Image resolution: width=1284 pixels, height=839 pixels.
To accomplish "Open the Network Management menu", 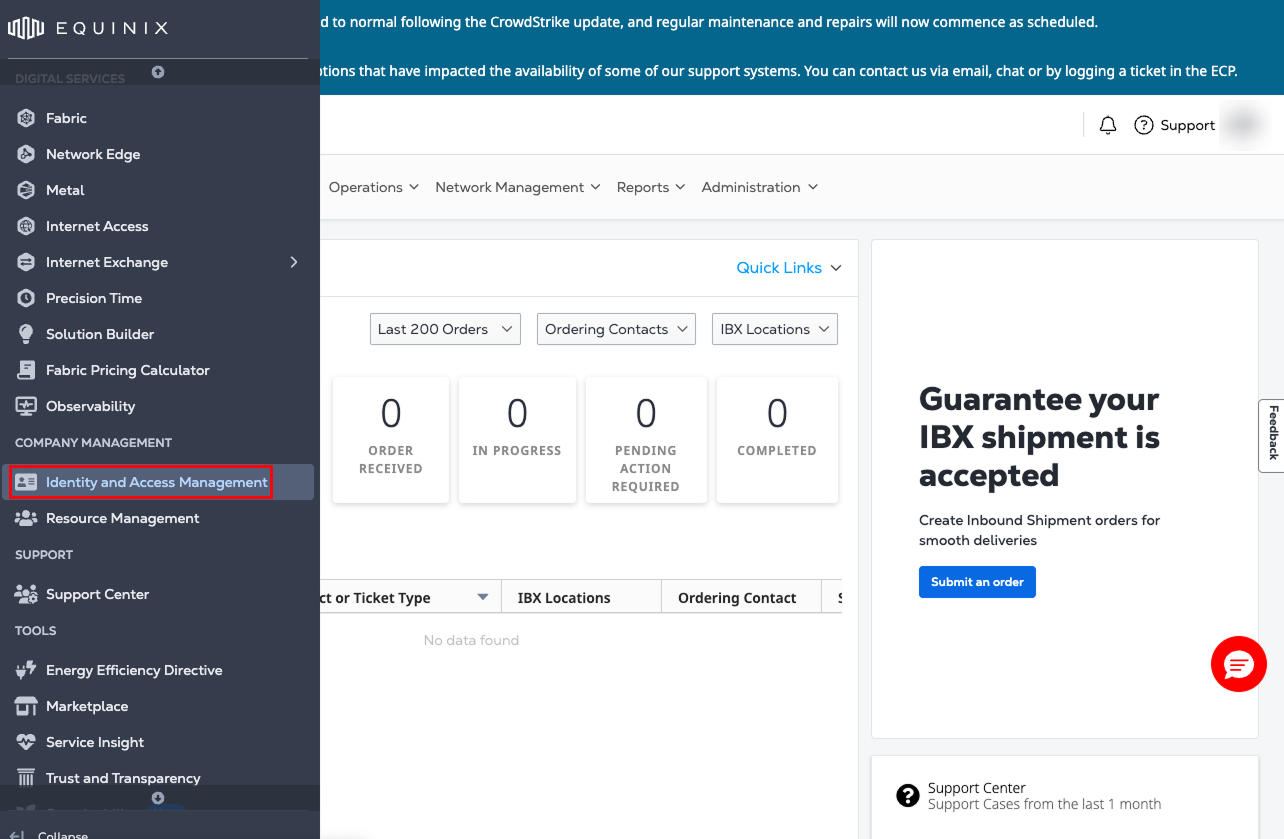I will click(517, 187).
